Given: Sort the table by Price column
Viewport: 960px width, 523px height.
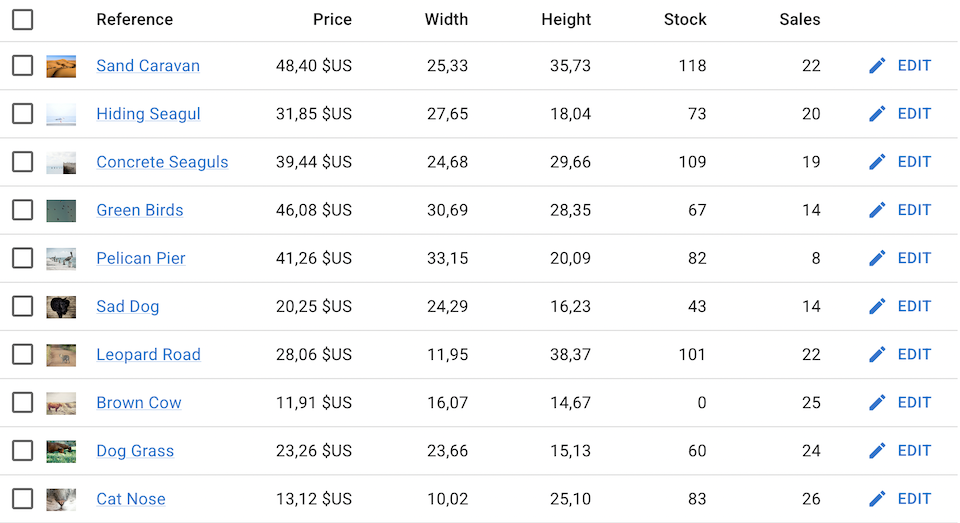Looking at the screenshot, I should click(332, 19).
